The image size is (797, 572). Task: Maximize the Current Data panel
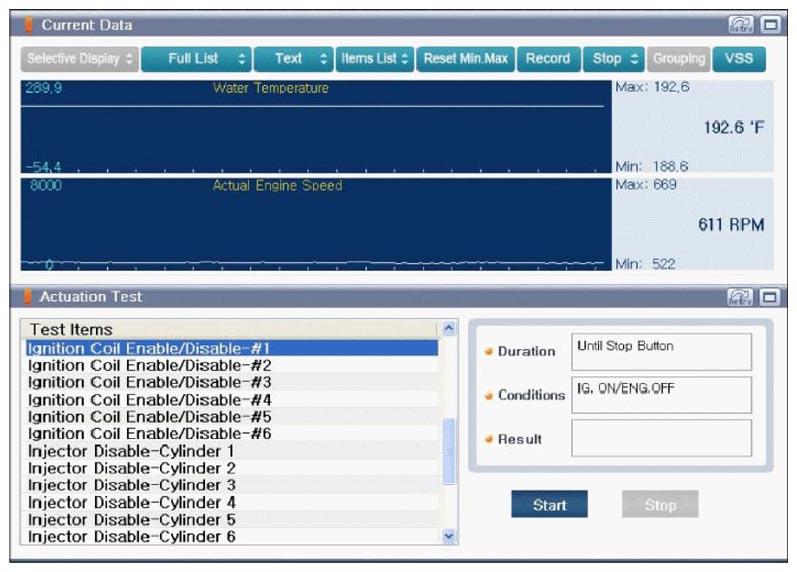tap(771, 24)
